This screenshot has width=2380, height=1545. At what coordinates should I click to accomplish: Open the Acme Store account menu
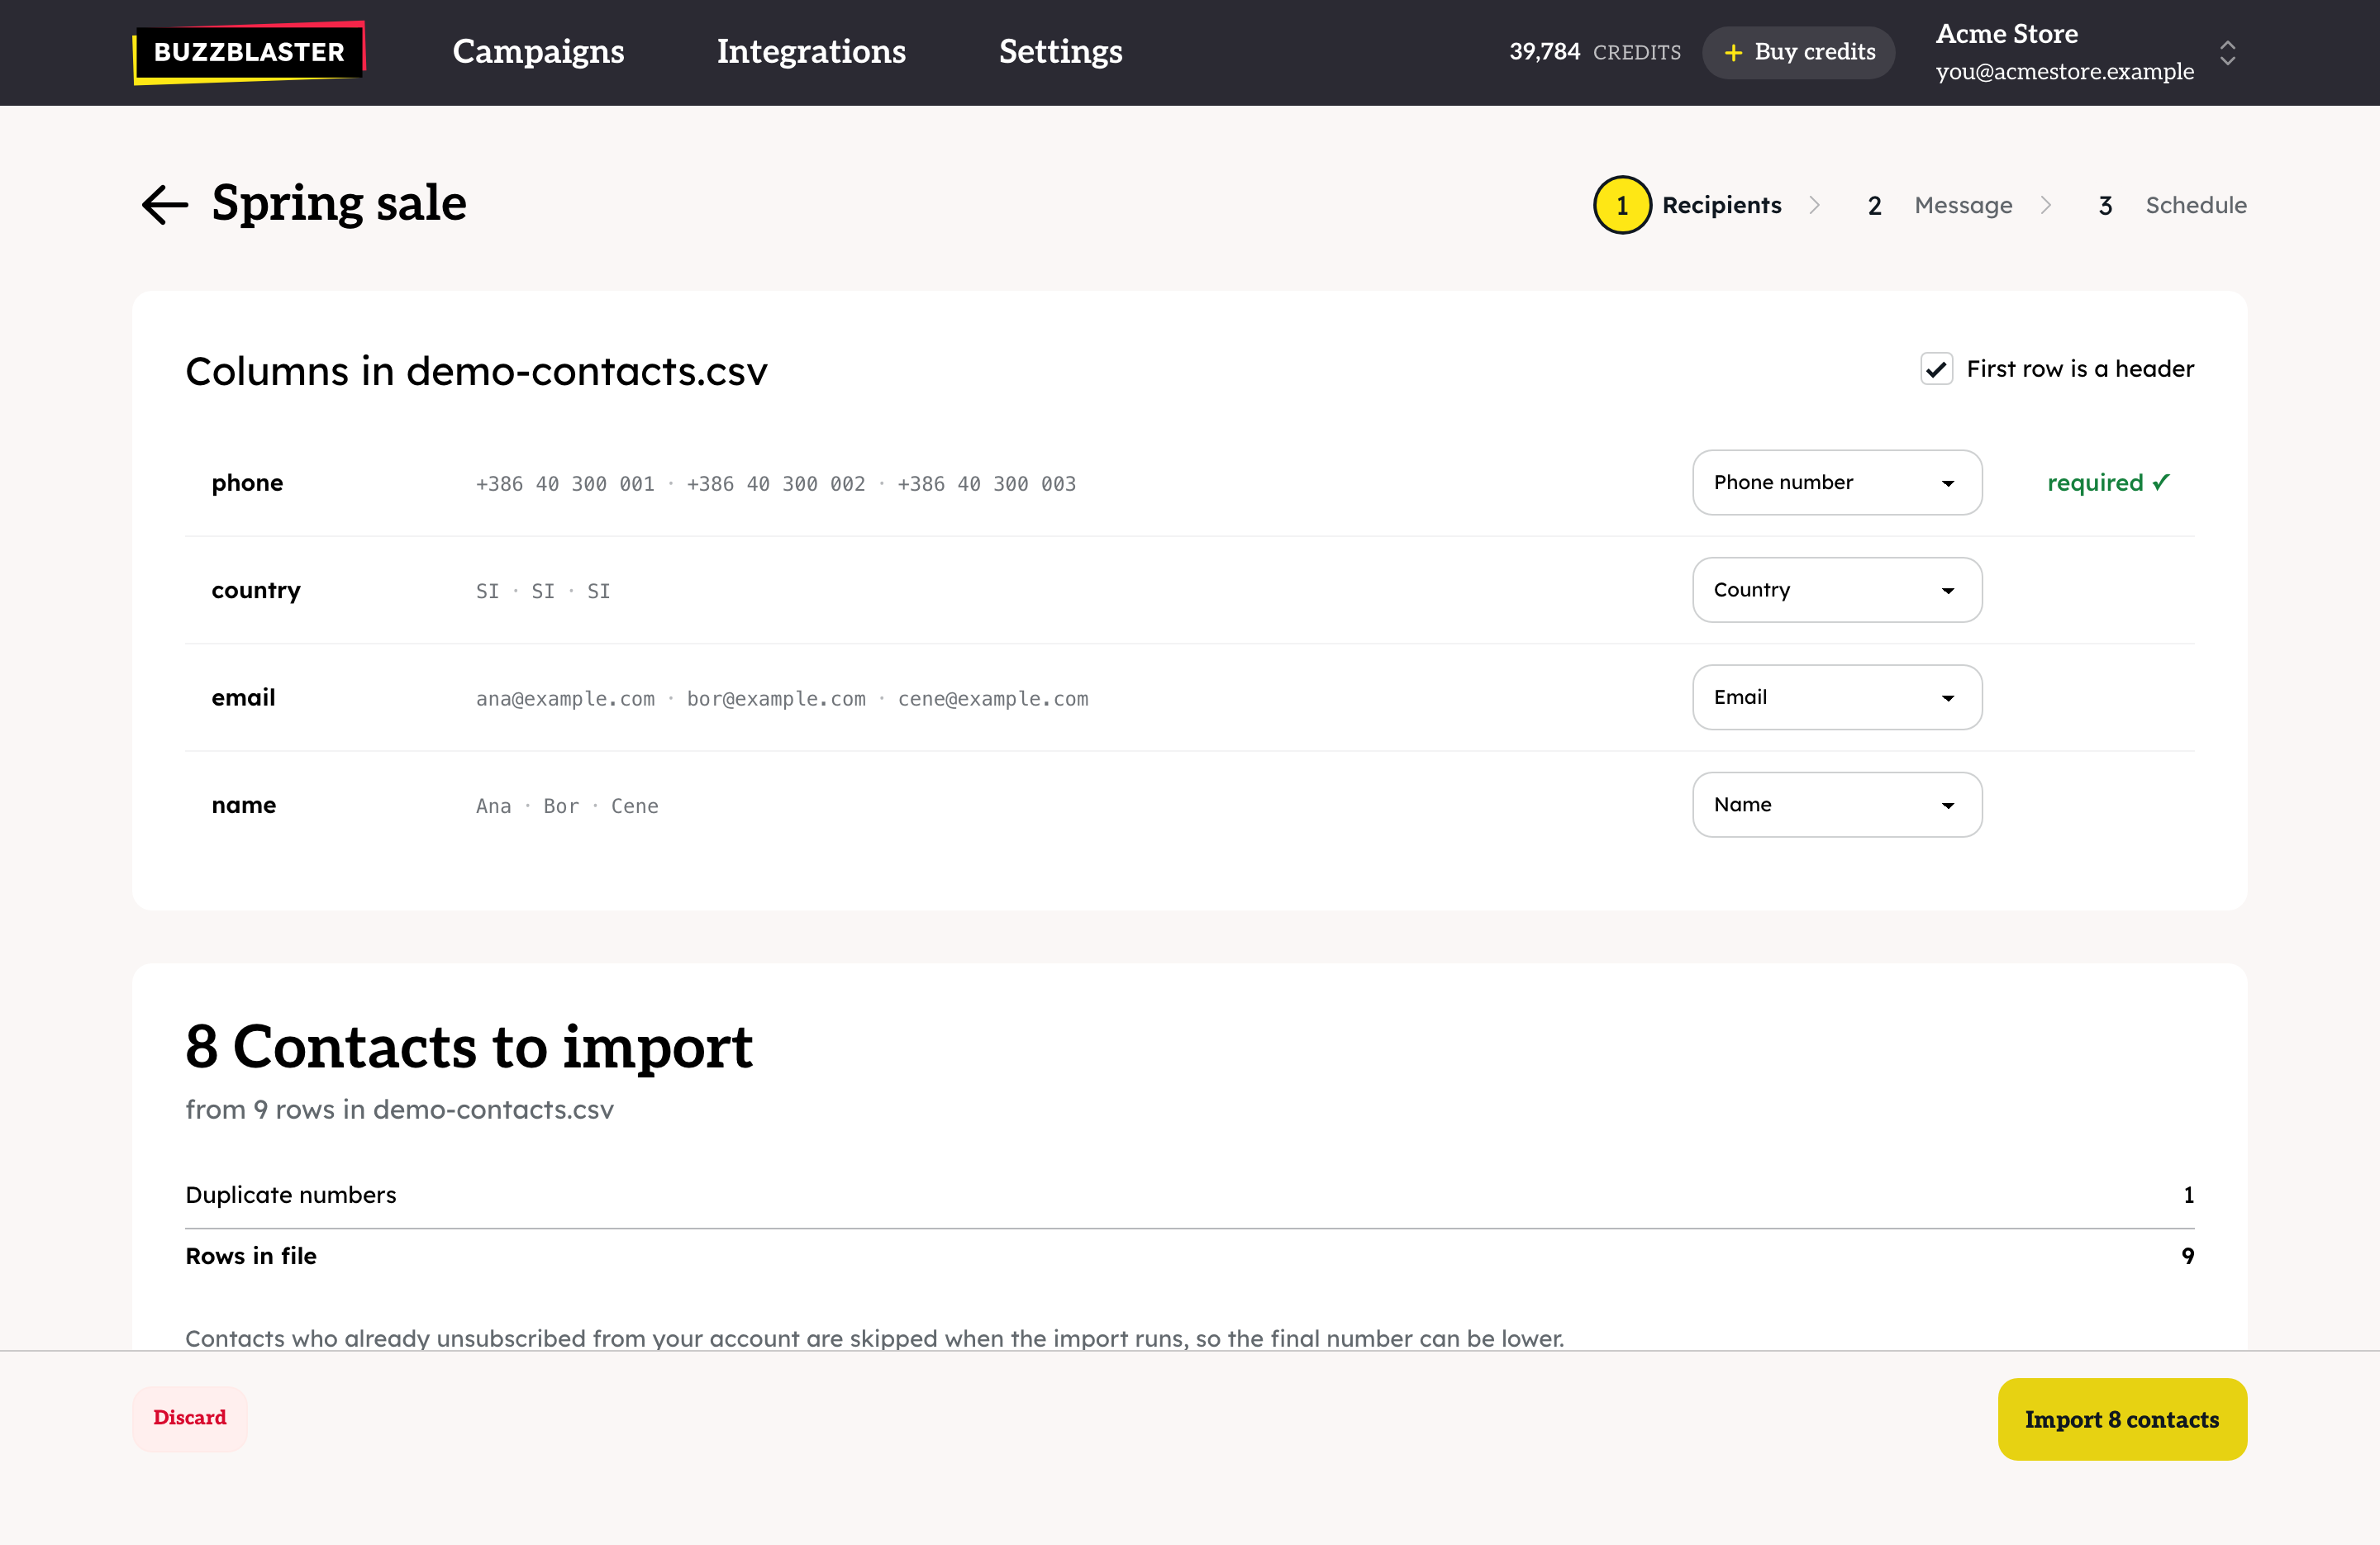[x=2085, y=53]
